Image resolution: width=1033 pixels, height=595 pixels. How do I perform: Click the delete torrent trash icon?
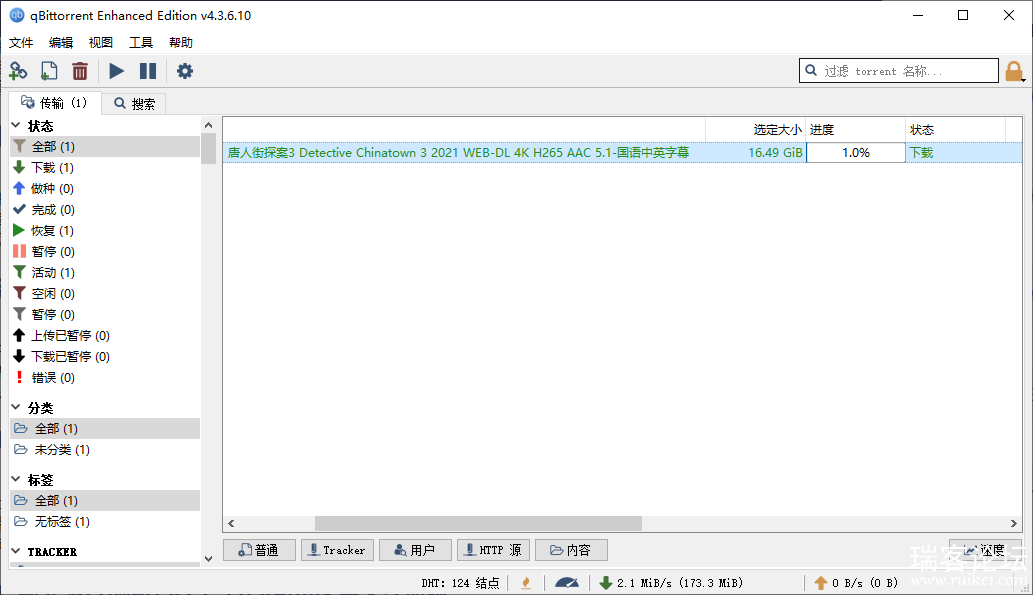point(80,71)
